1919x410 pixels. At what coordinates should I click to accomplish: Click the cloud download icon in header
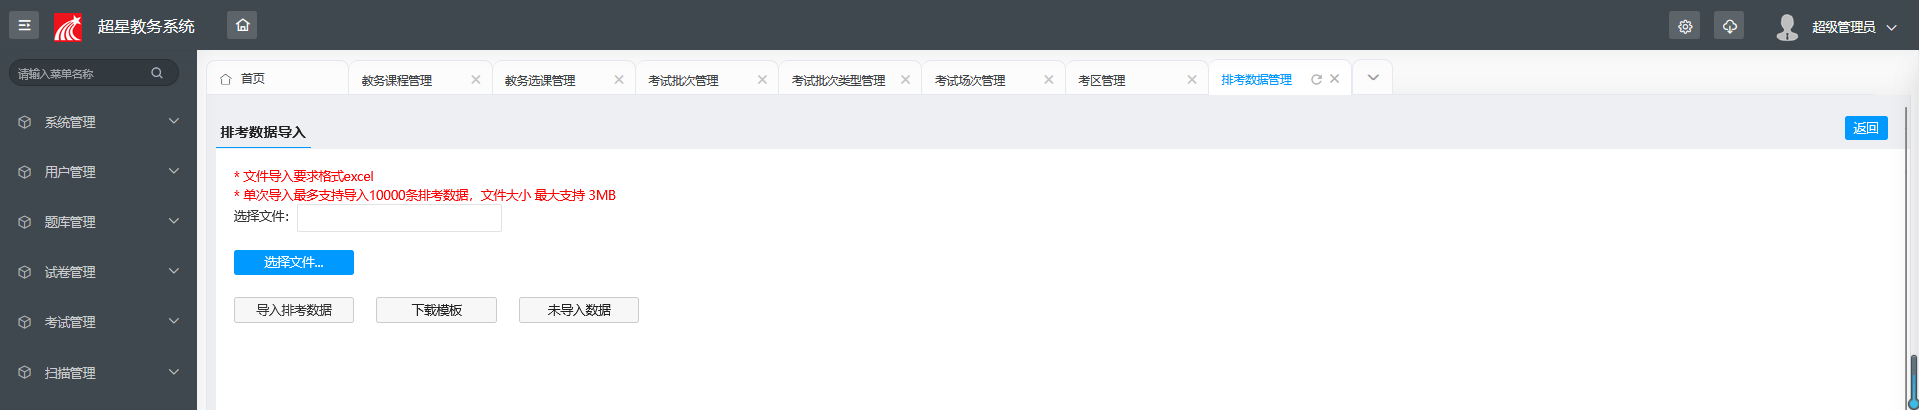click(x=1729, y=26)
